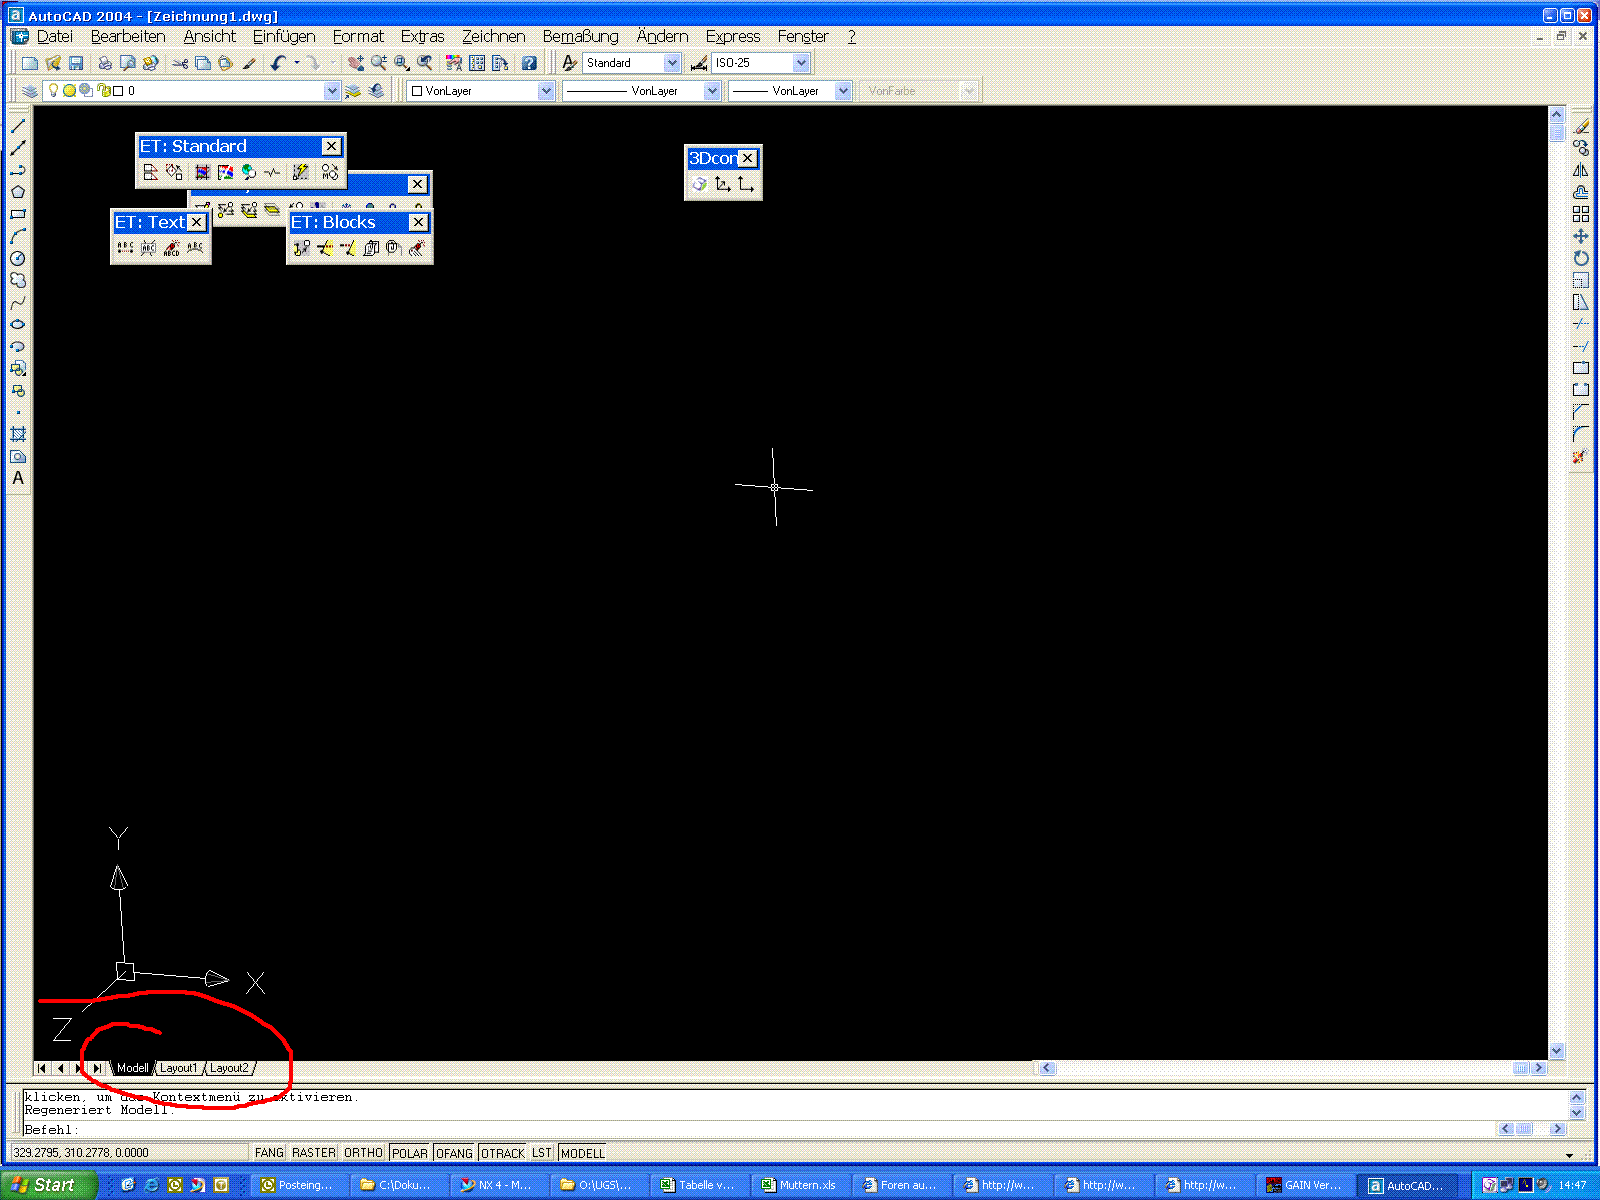Open the Zoom Window flyout icon
Screen dimensions: 1600x1200
pos(402,63)
